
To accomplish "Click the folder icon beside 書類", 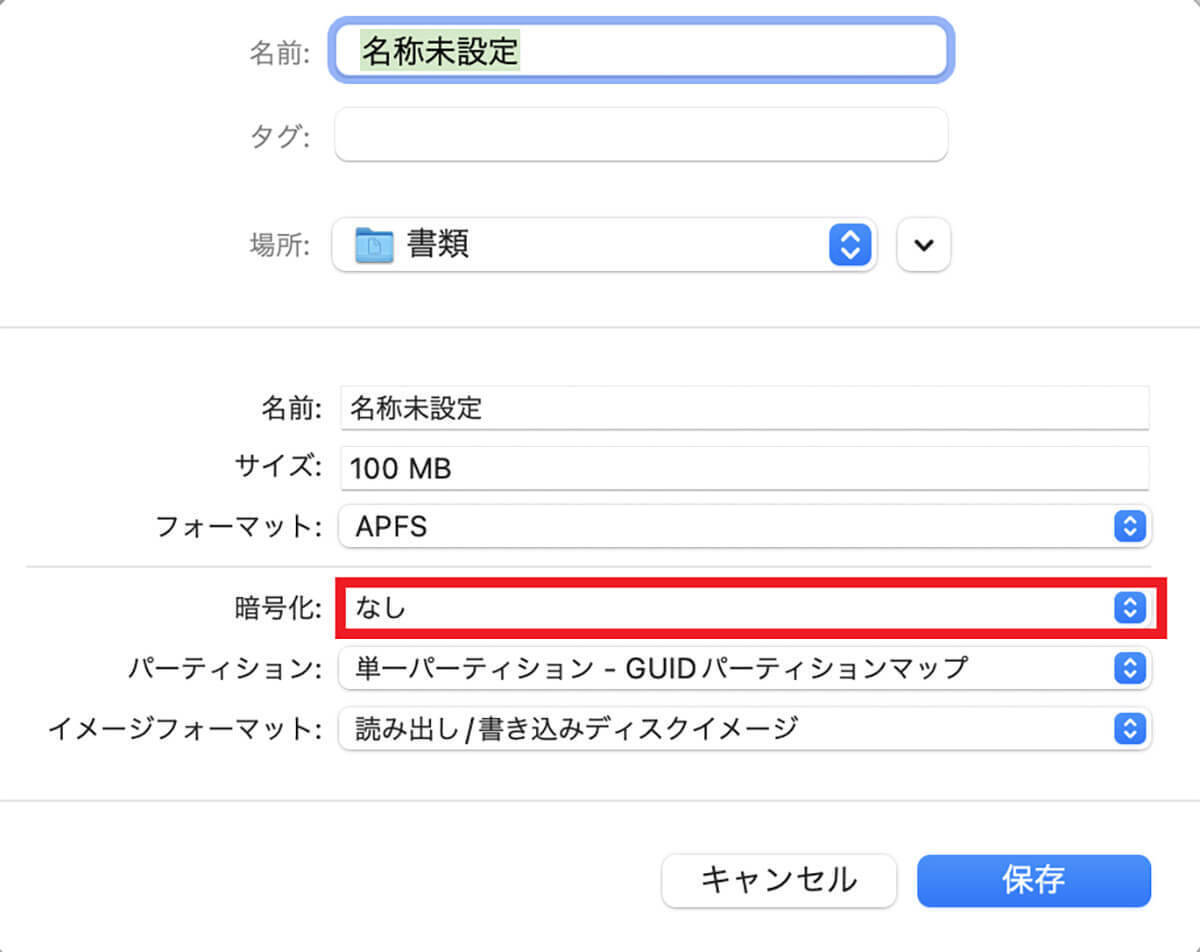I will [x=376, y=244].
